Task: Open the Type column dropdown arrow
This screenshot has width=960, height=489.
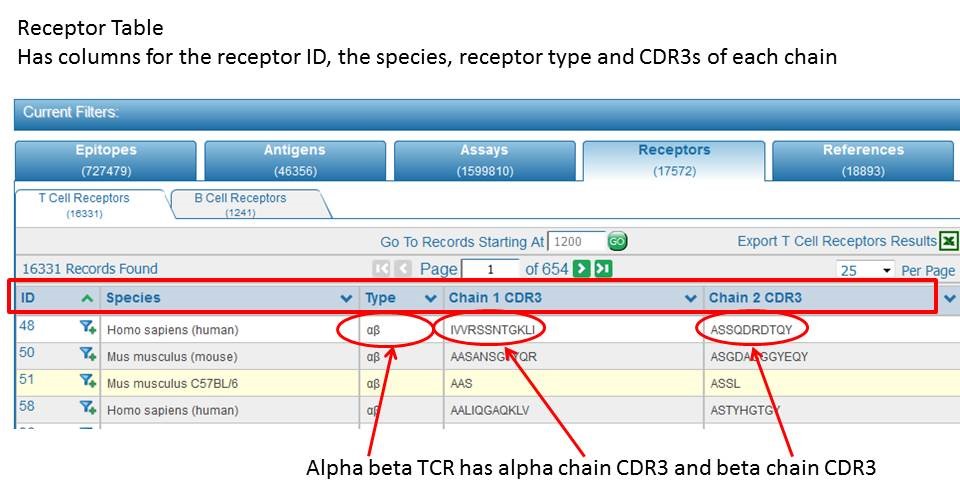Action: tap(431, 298)
